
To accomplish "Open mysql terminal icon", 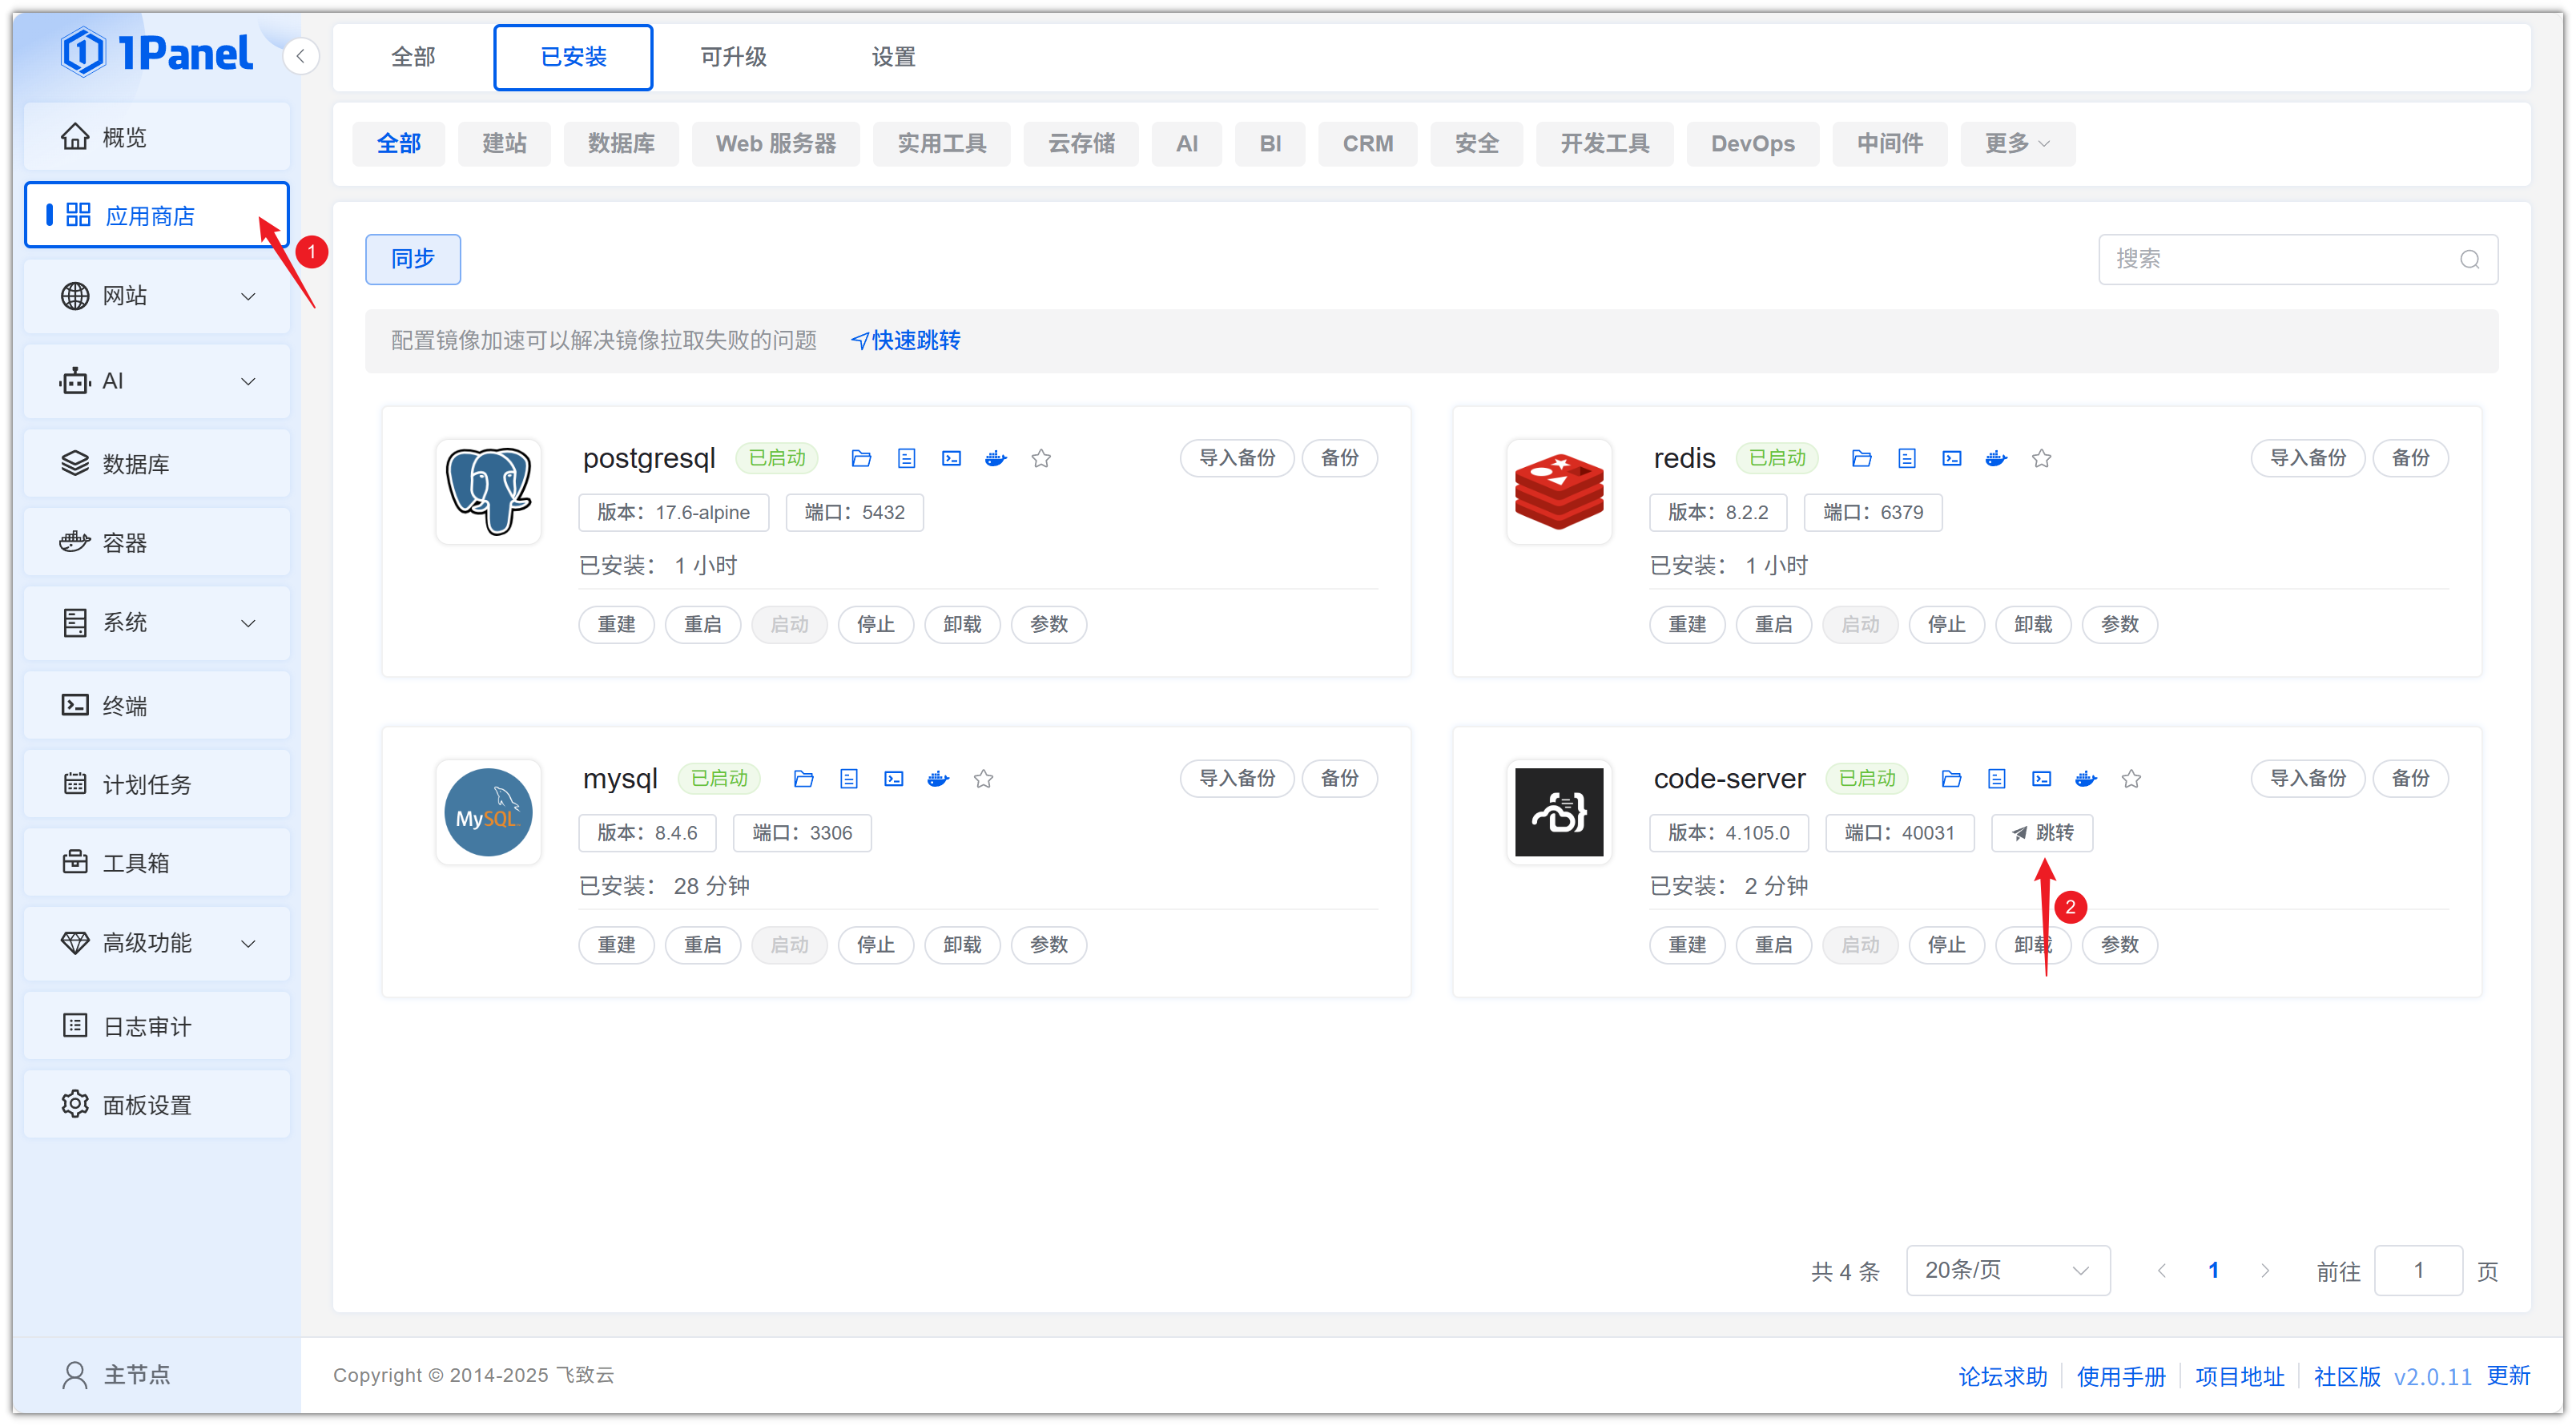I will (x=893, y=778).
